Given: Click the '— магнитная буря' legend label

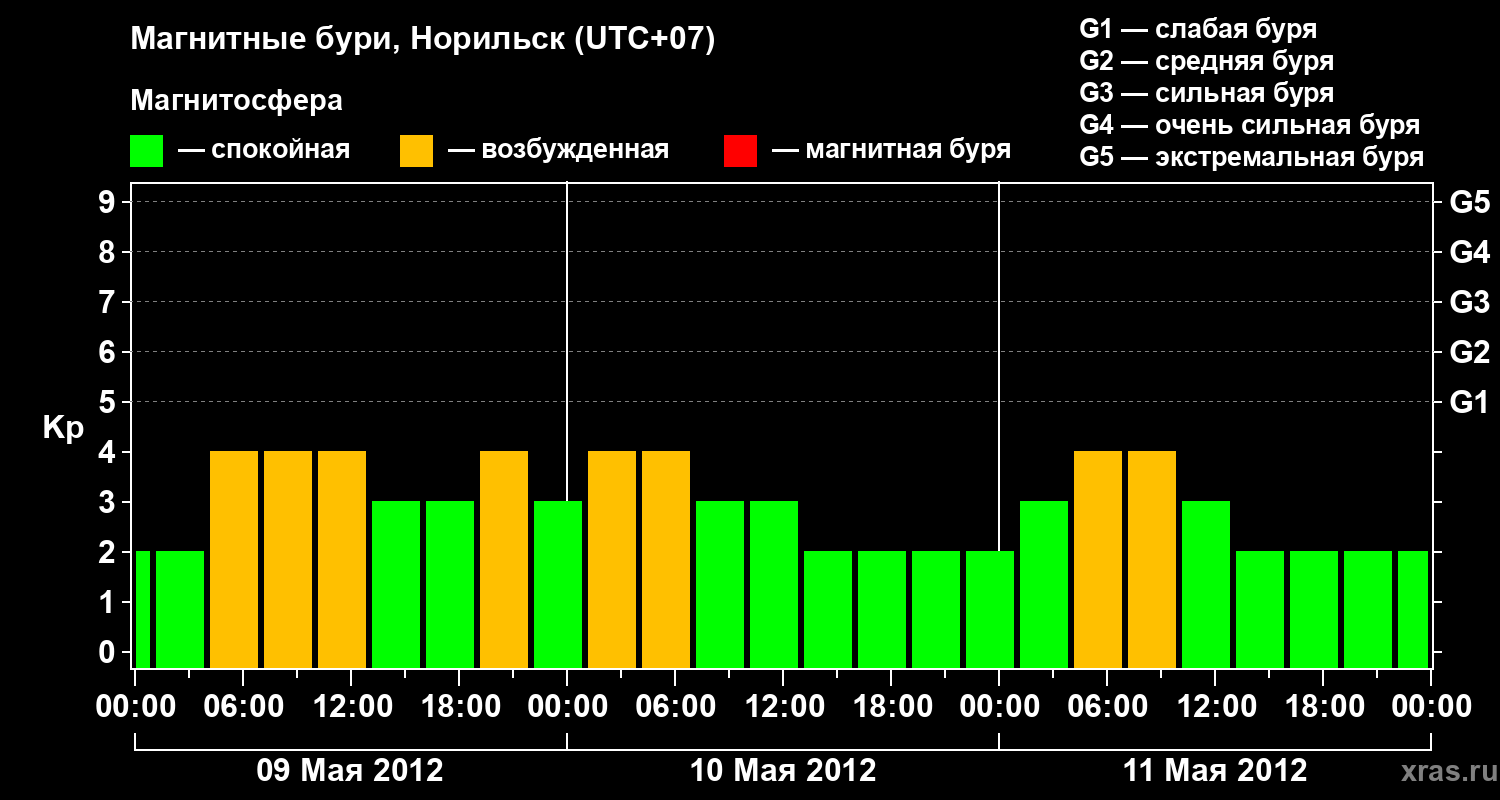Looking at the screenshot, I should click(x=892, y=150).
